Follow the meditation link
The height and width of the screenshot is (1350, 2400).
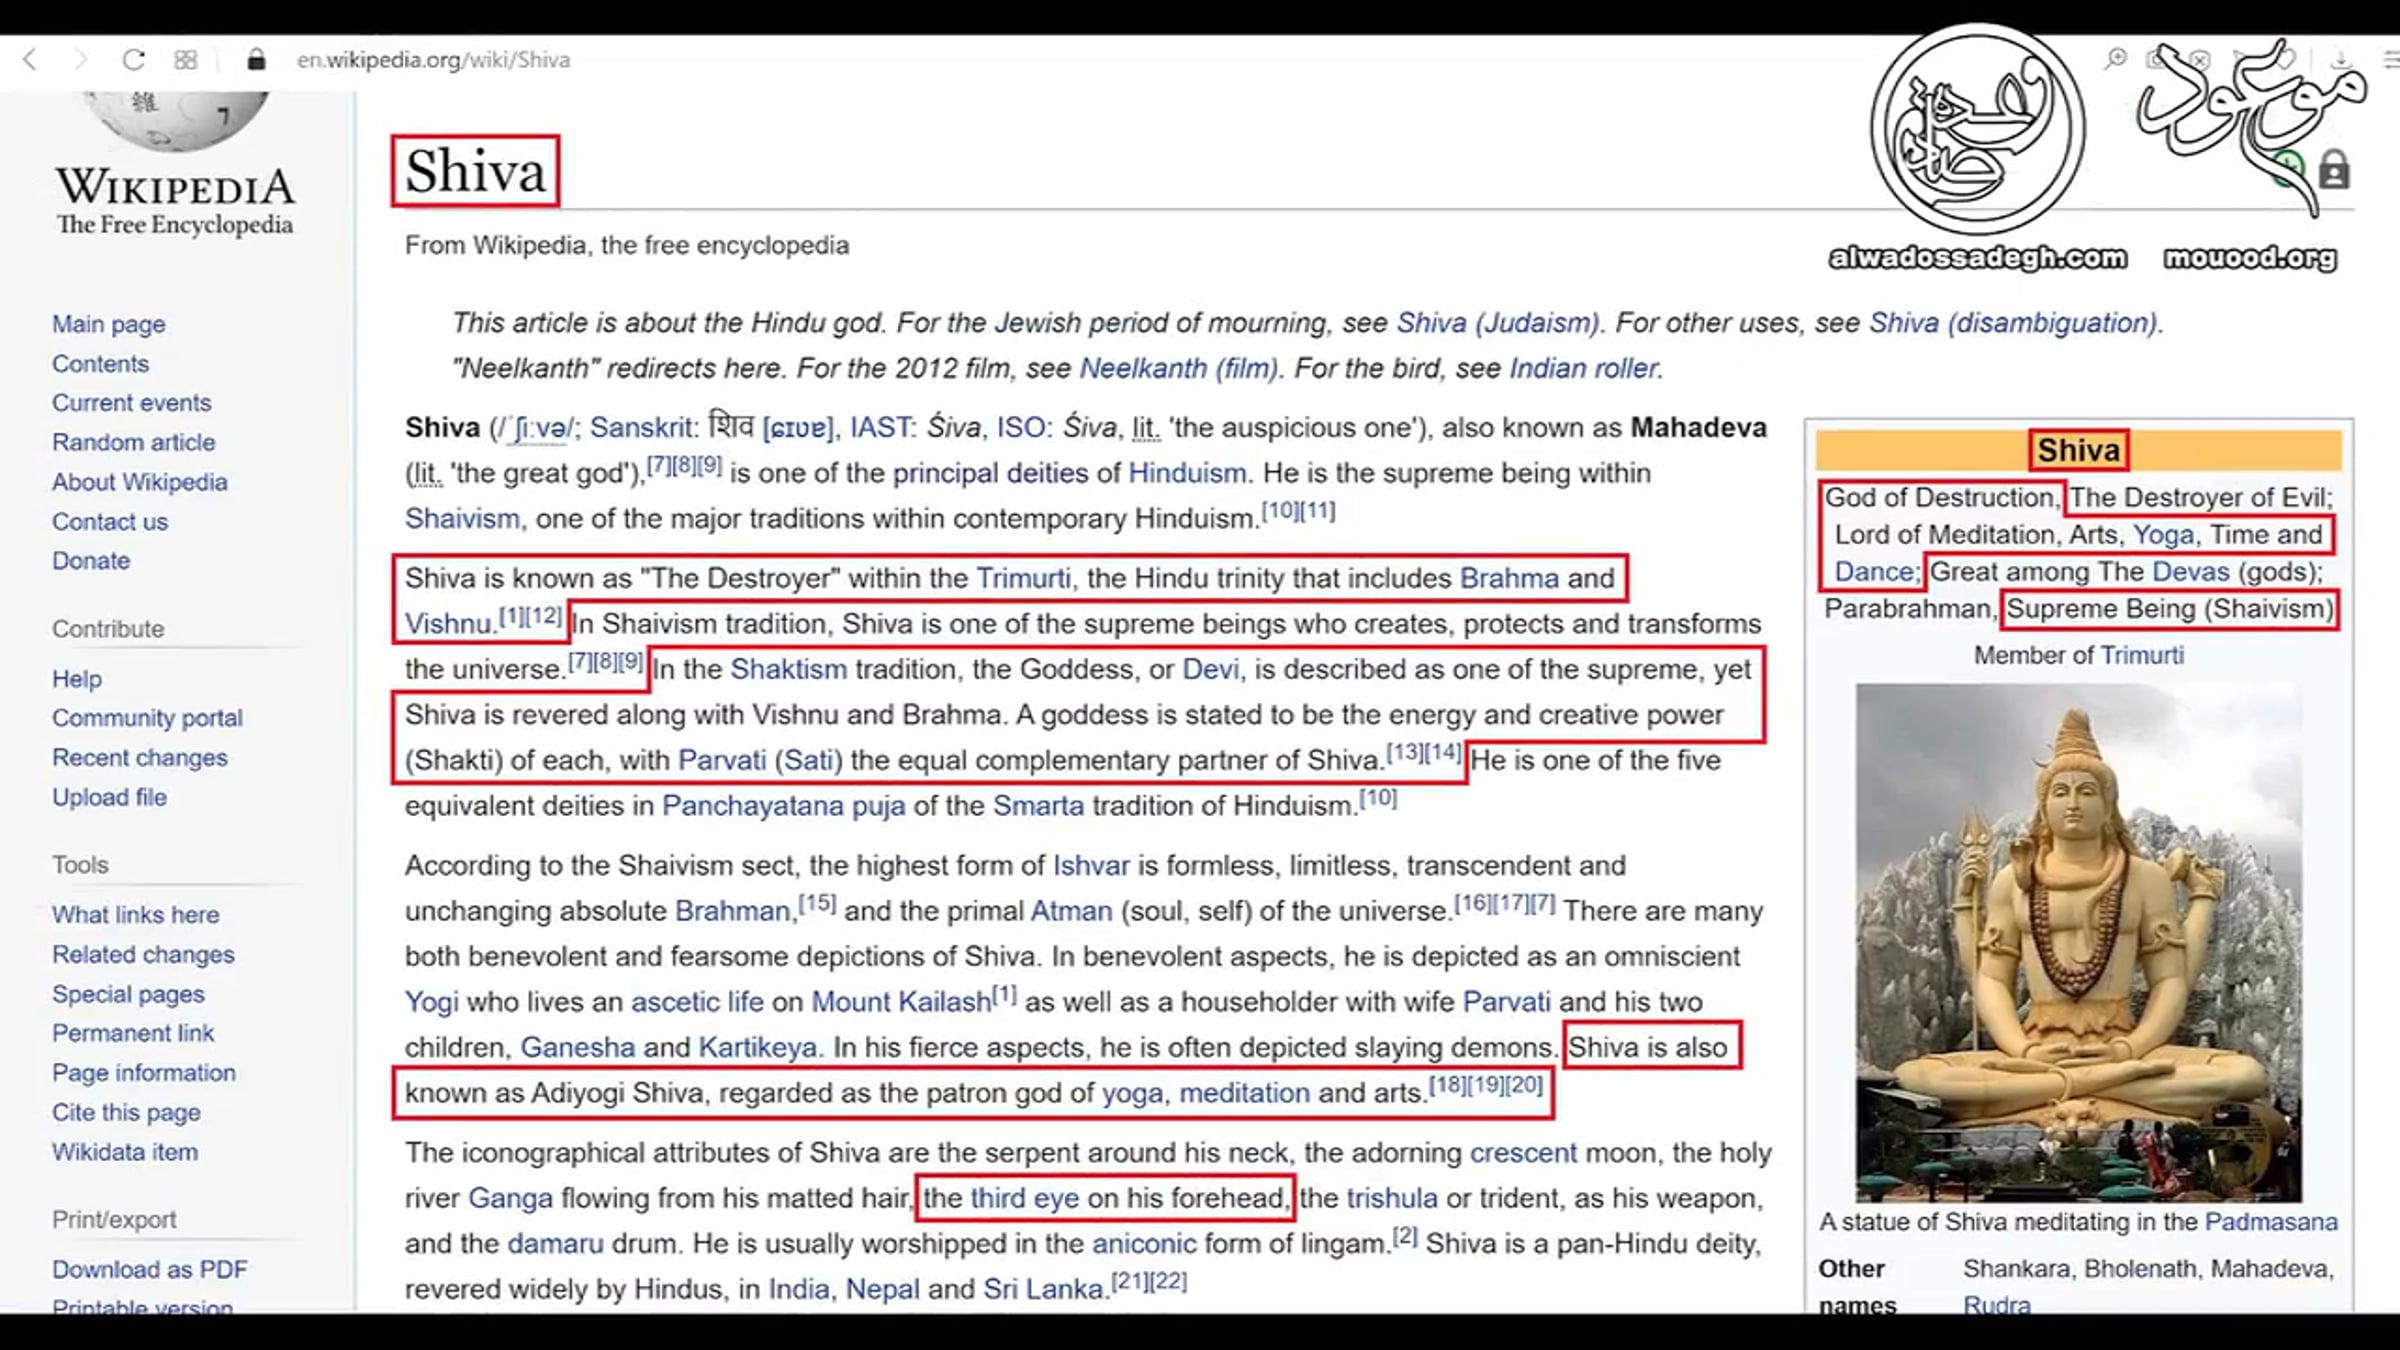[1244, 1093]
